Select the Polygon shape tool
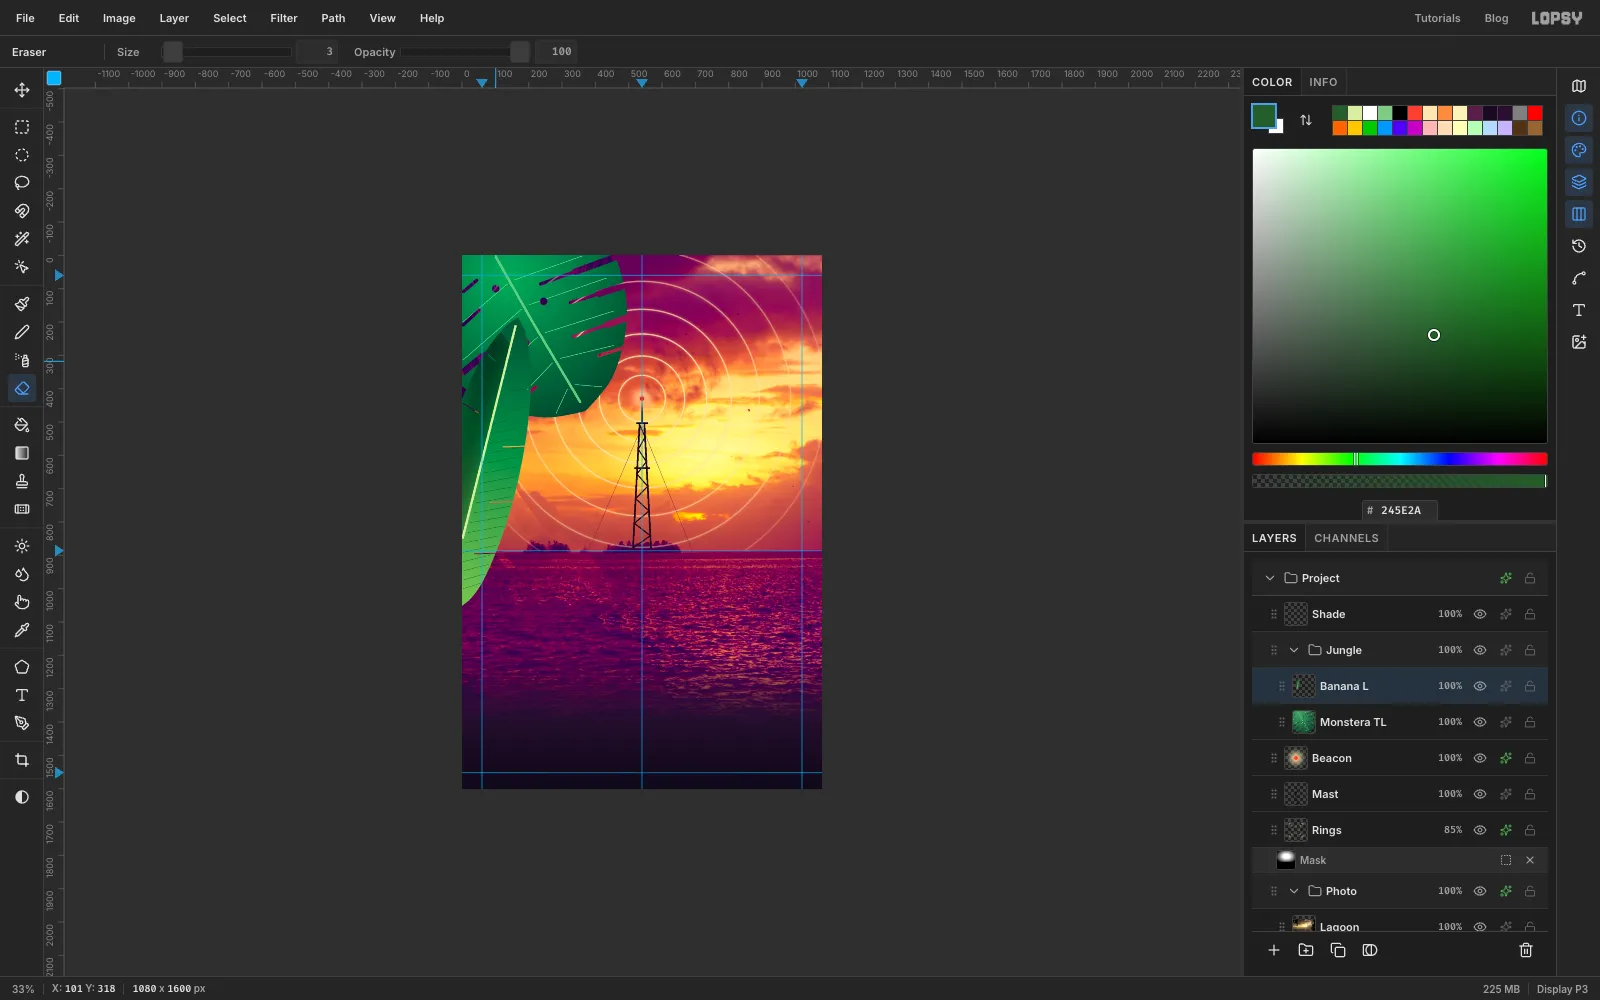Image resolution: width=1600 pixels, height=1000 pixels. point(22,667)
